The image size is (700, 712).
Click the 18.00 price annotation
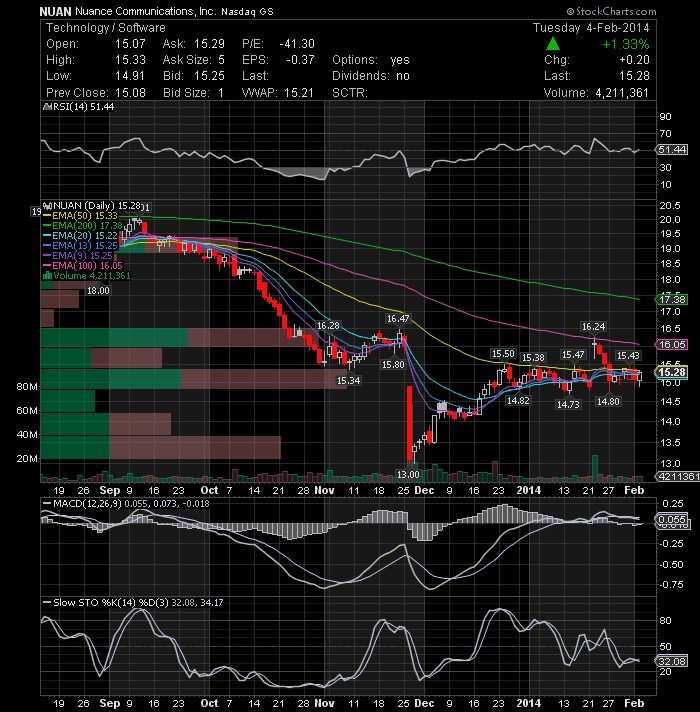tap(98, 291)
